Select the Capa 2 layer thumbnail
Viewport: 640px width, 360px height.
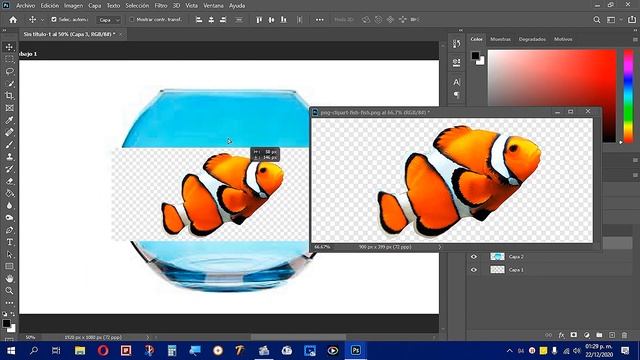[x=497, y=257]
